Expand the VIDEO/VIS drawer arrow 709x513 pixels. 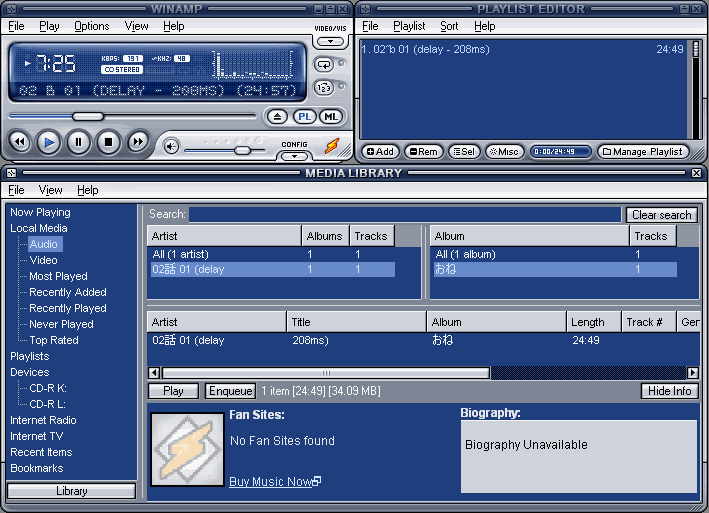click(x=330, y=42)
